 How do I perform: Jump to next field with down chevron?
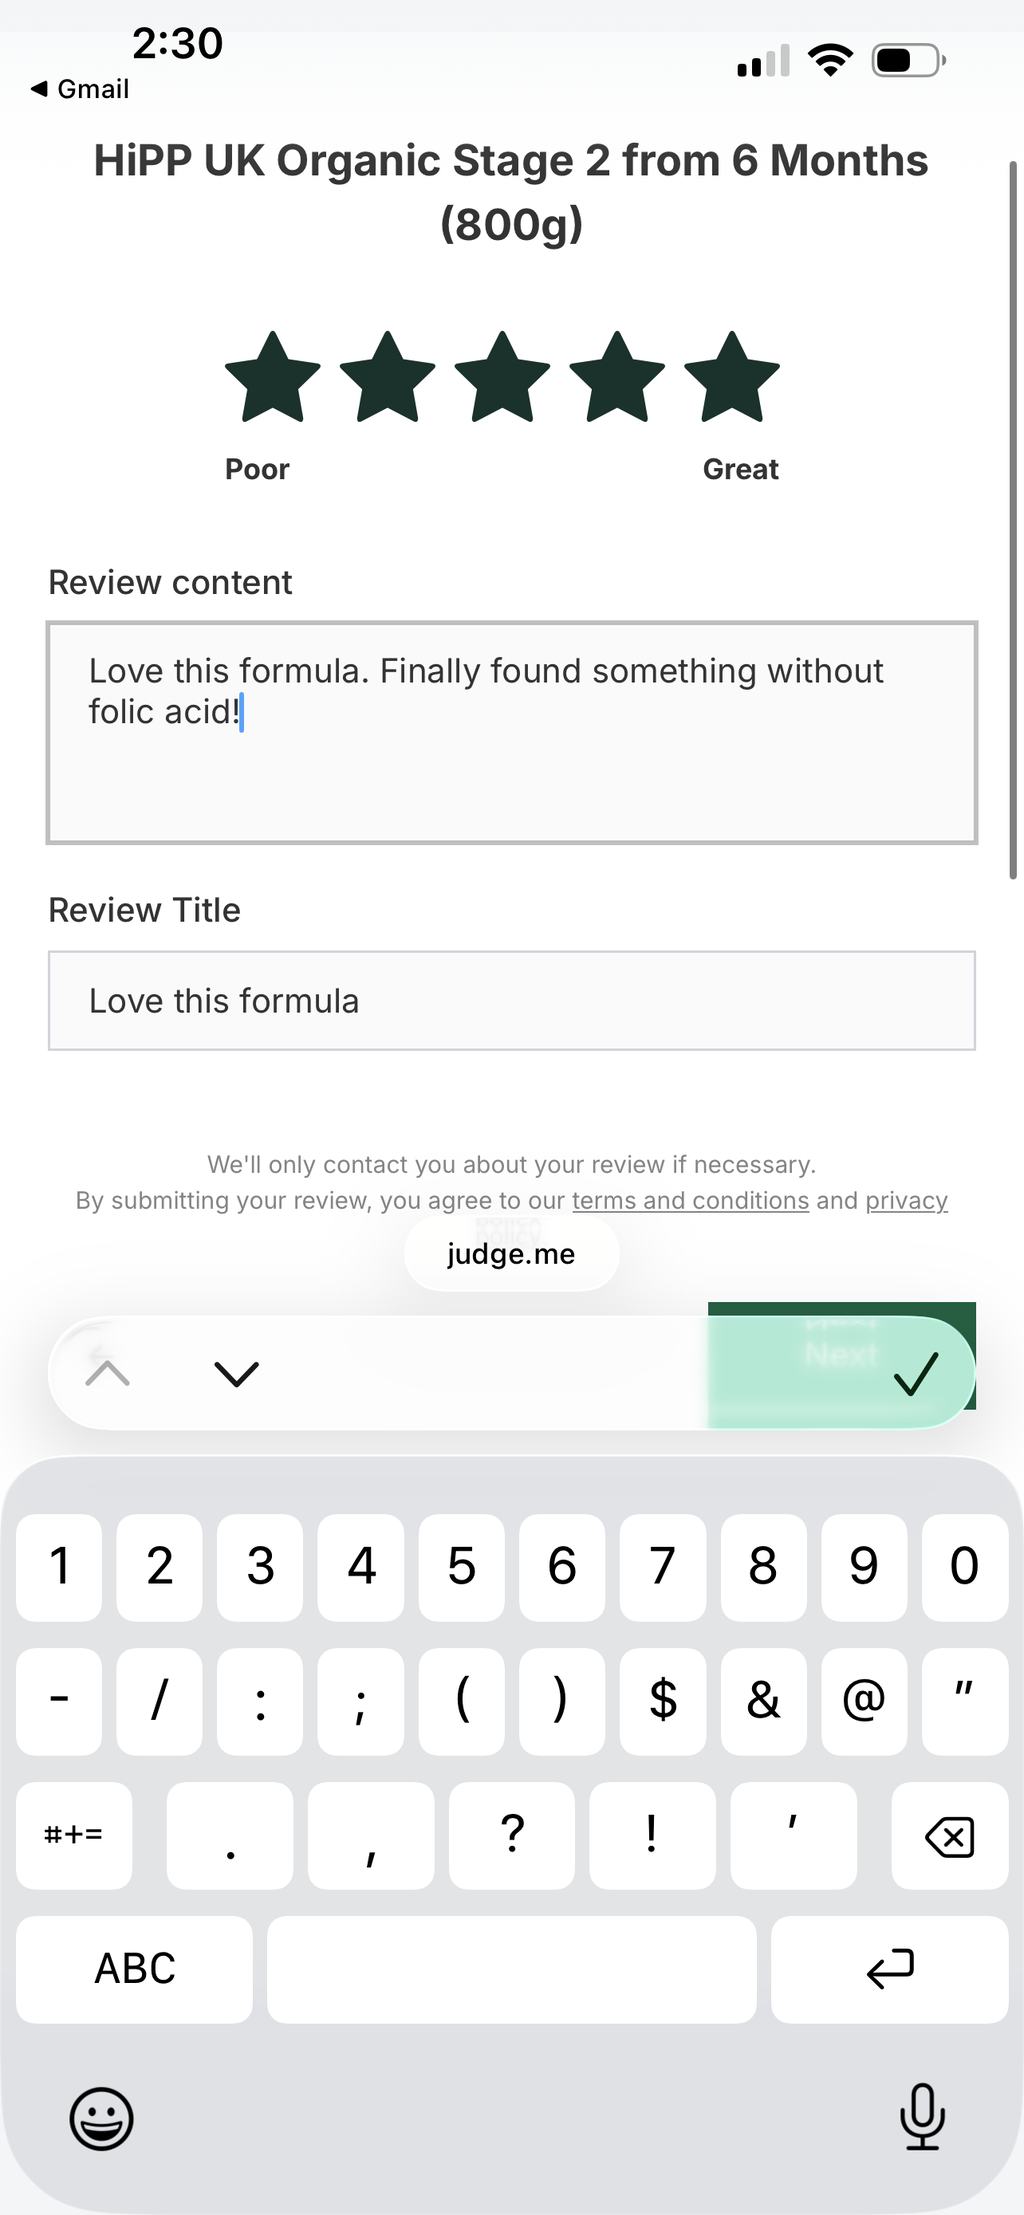(237, 1373)
